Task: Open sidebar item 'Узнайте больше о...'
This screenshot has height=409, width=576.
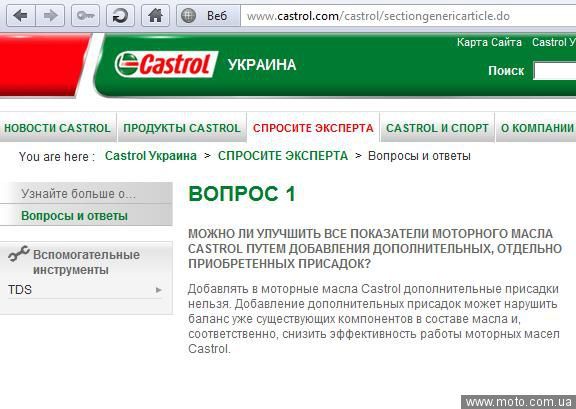Action: (x=86, y=193)
